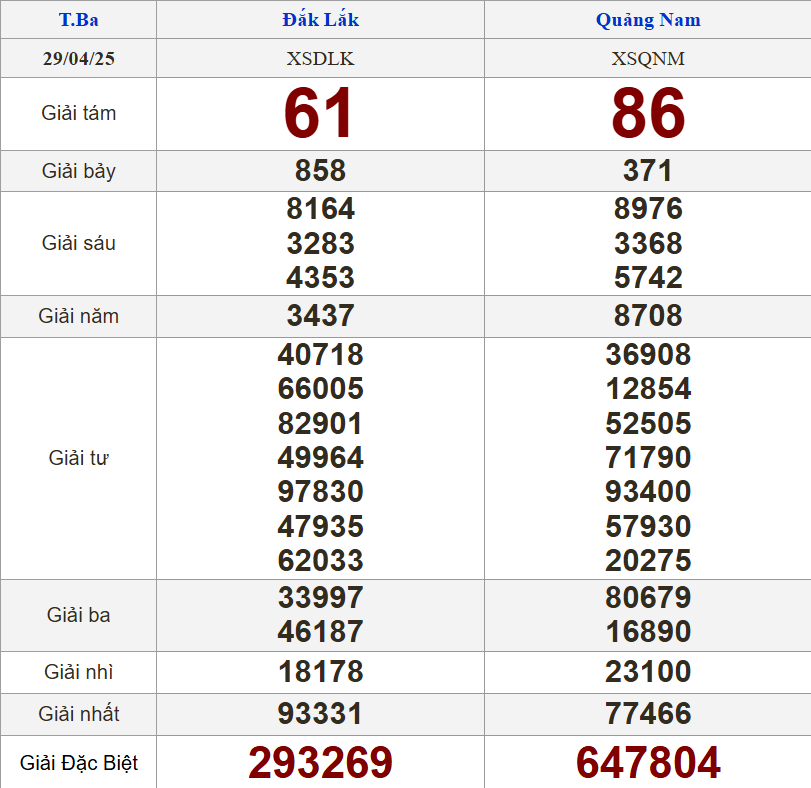The width and height of the screenshot is (811, 788).
Task: Click the Giải năm row label
Action: (x=79, y=316)
